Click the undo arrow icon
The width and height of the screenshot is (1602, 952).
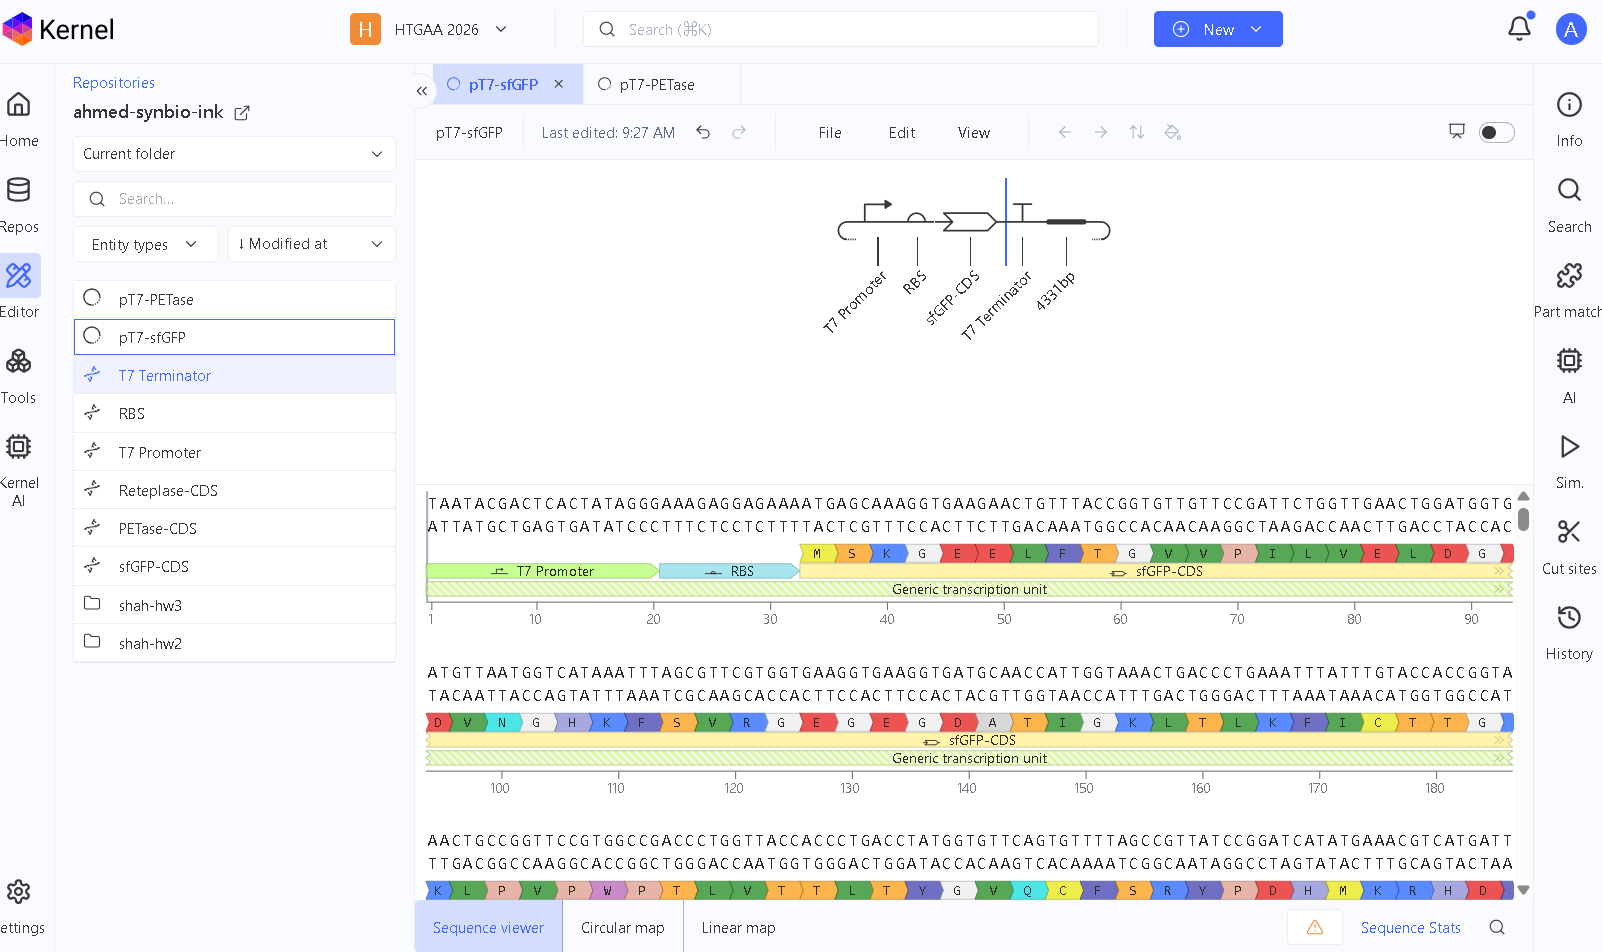(x=703, y=132)
